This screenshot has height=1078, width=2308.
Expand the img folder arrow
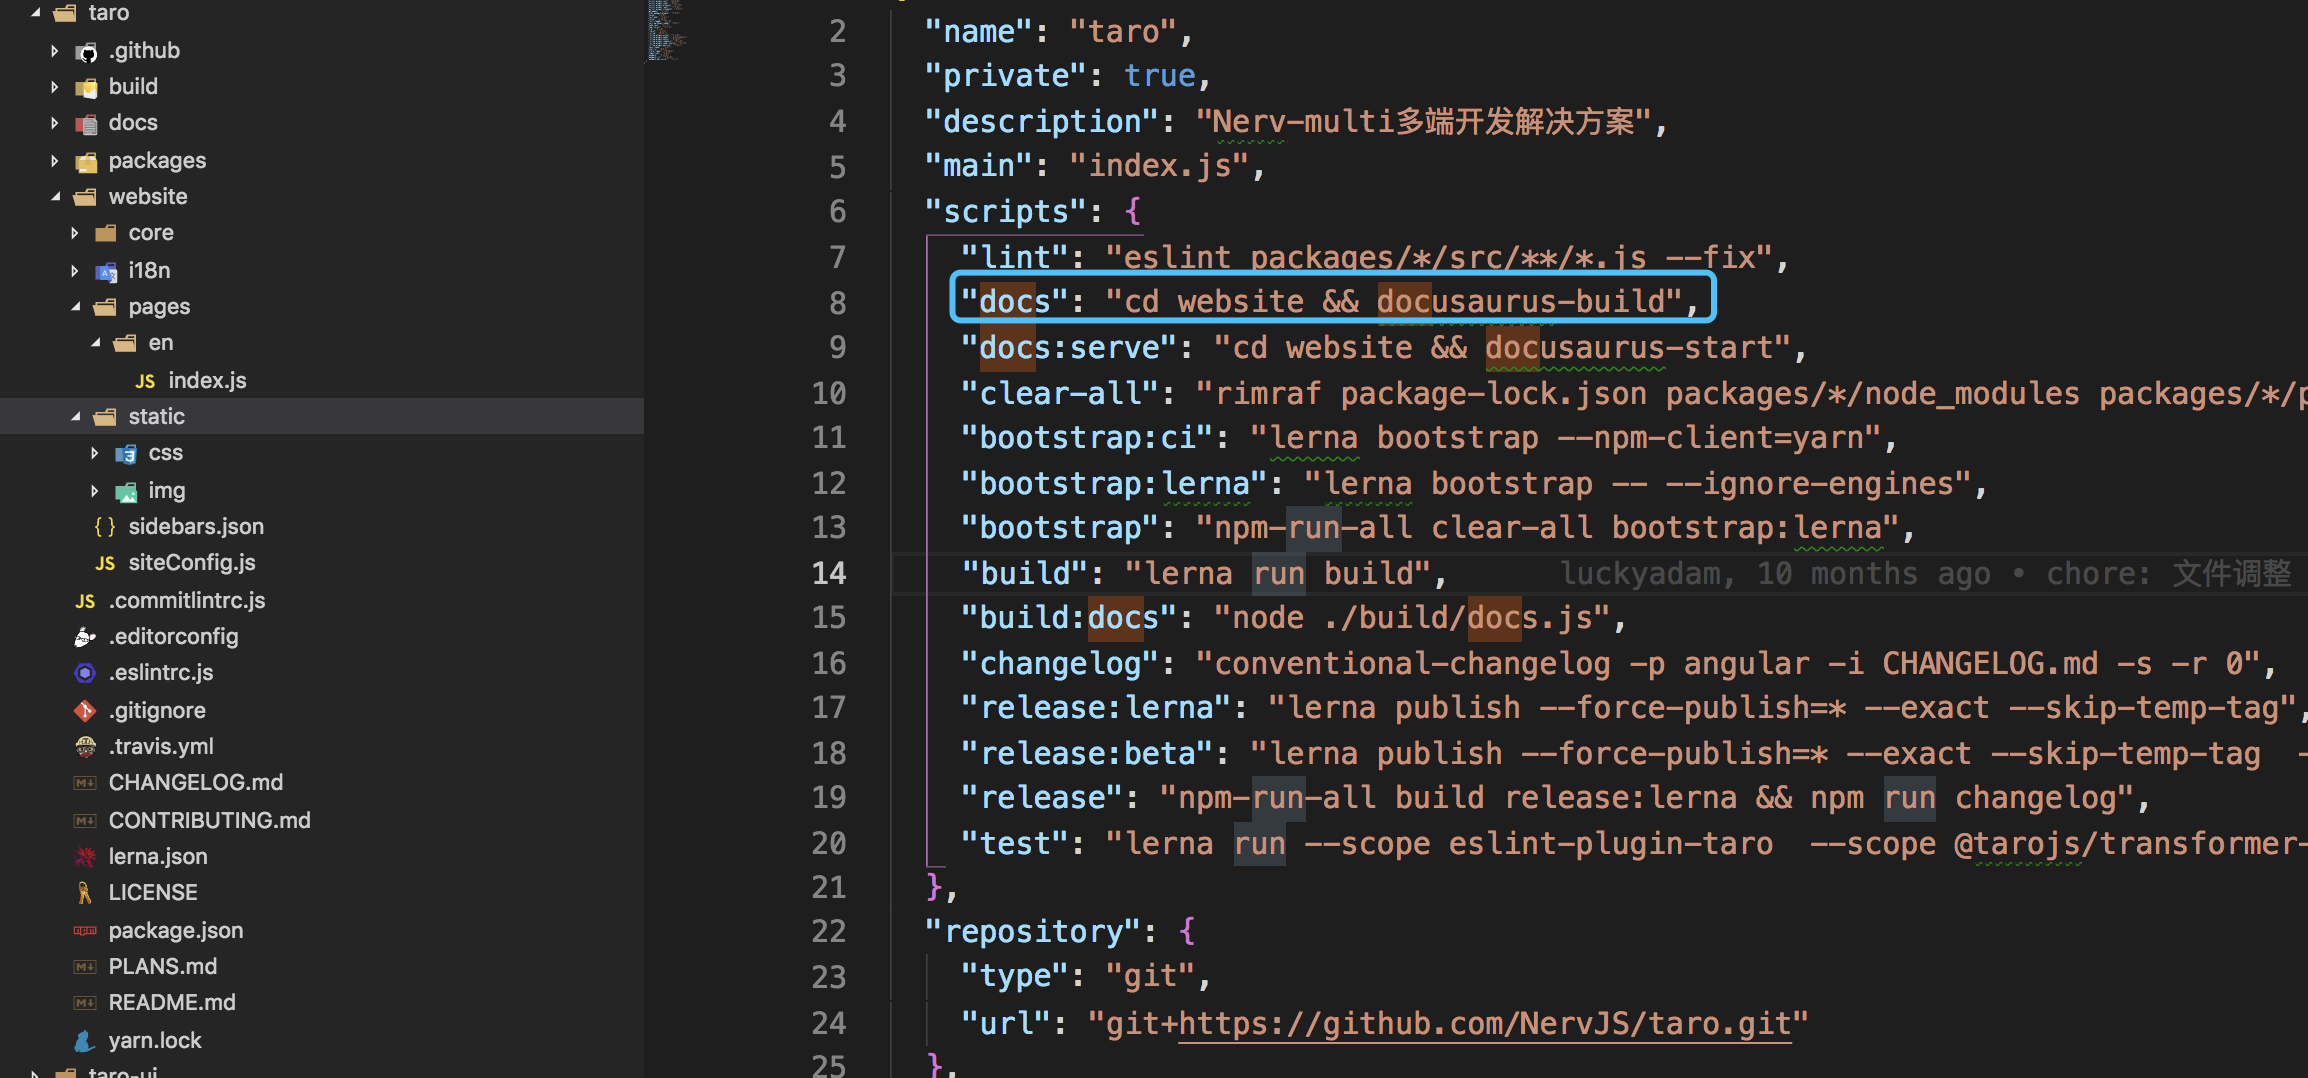[95, 491]
